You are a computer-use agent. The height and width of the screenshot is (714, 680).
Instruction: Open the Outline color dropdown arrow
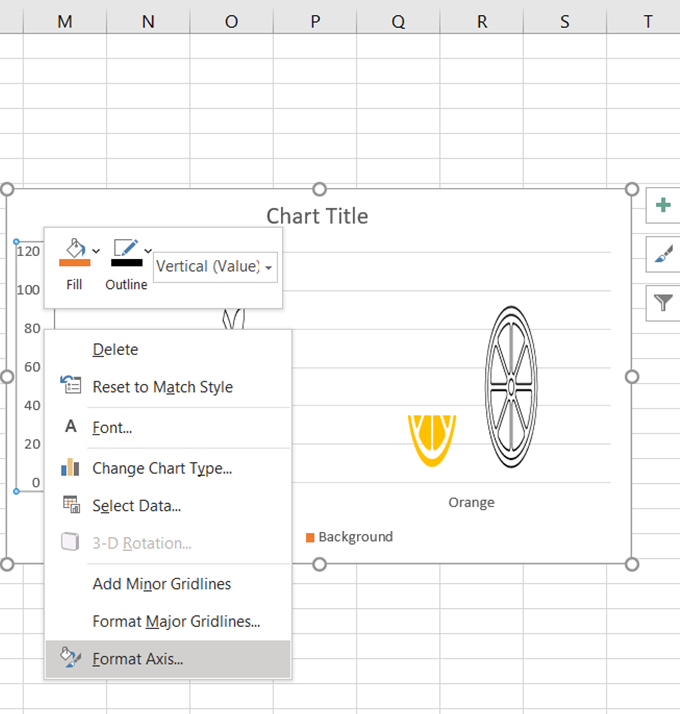(148, 251)
